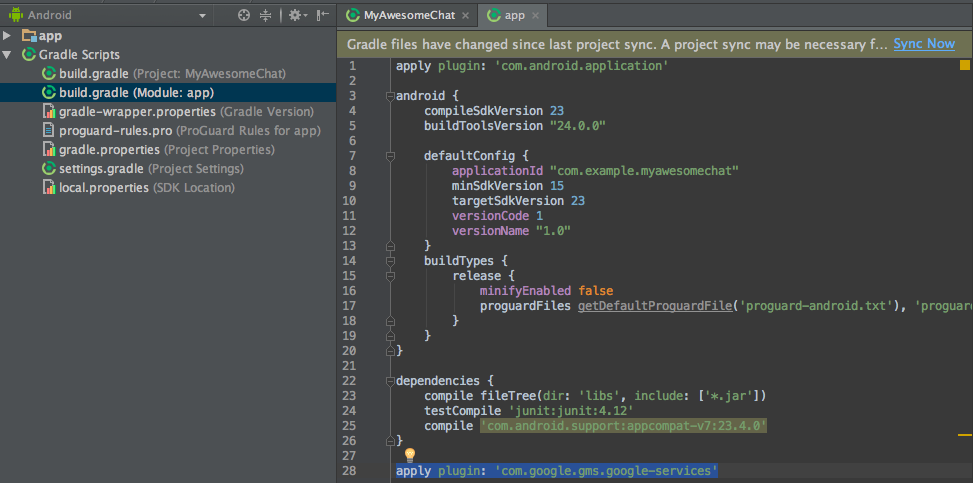
Task: Click the targetSdkVersion 23 line
Action: (x=518, y=201)
